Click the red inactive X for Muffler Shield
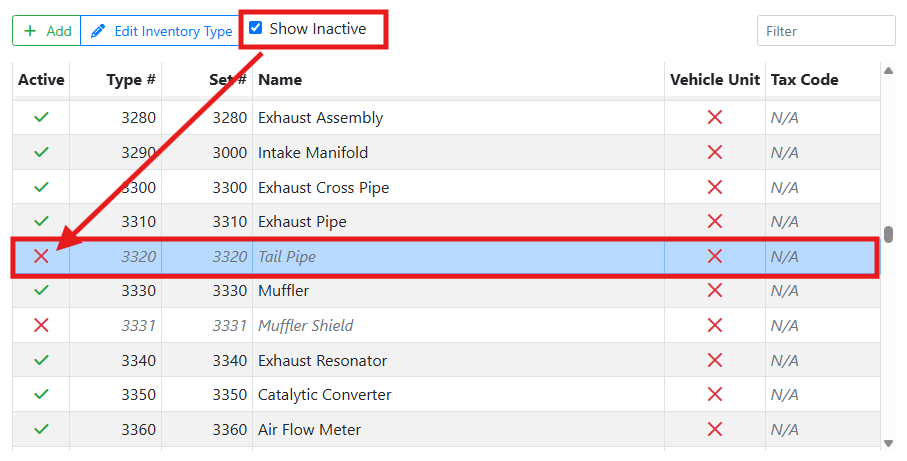The width and height of the screenshot is (907, 461). (41, 326)
